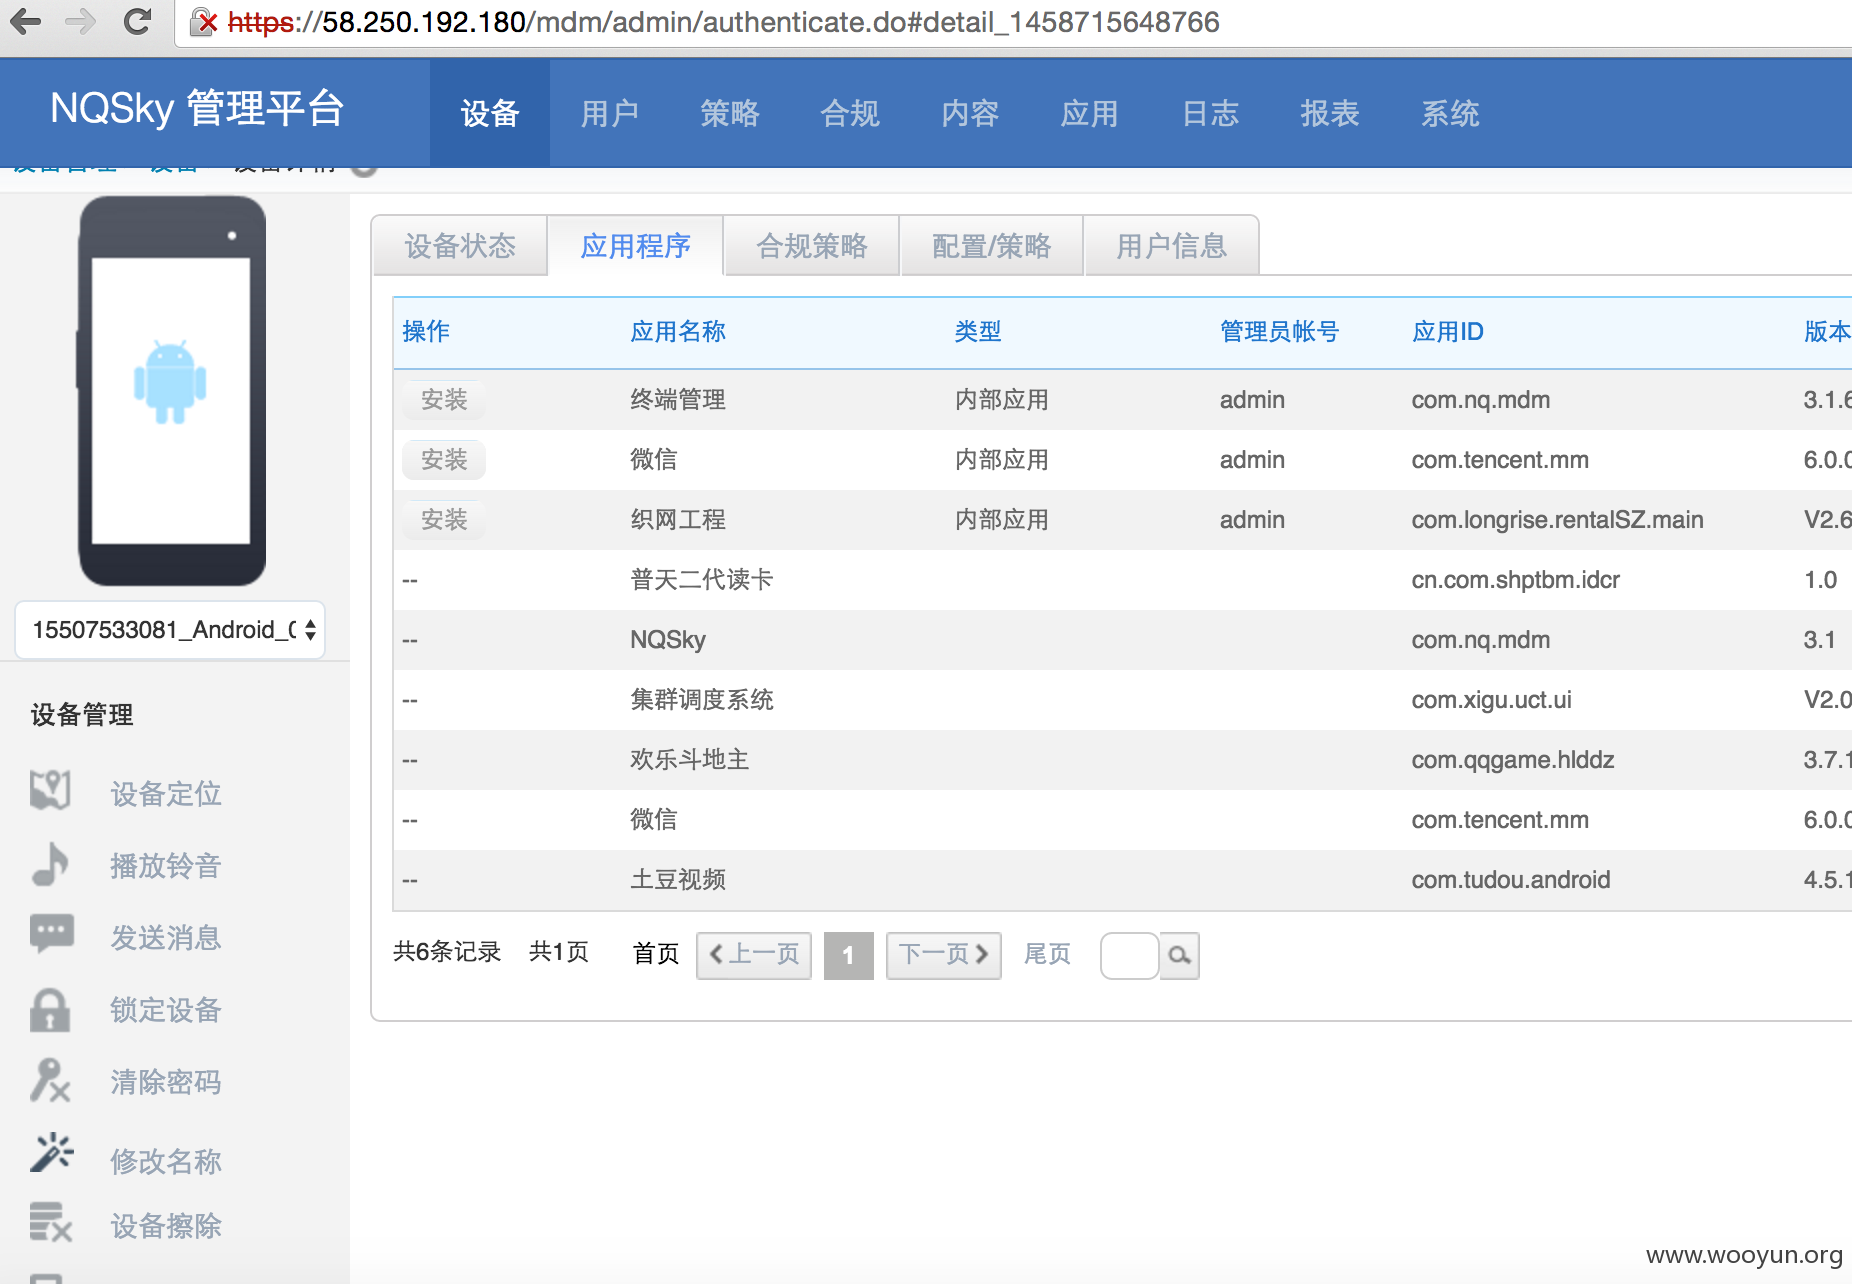The image size is (1852, 1284).
Task: Switch to the 设备状态 tab
Action: pyautogui.click(x=460, y=246)
